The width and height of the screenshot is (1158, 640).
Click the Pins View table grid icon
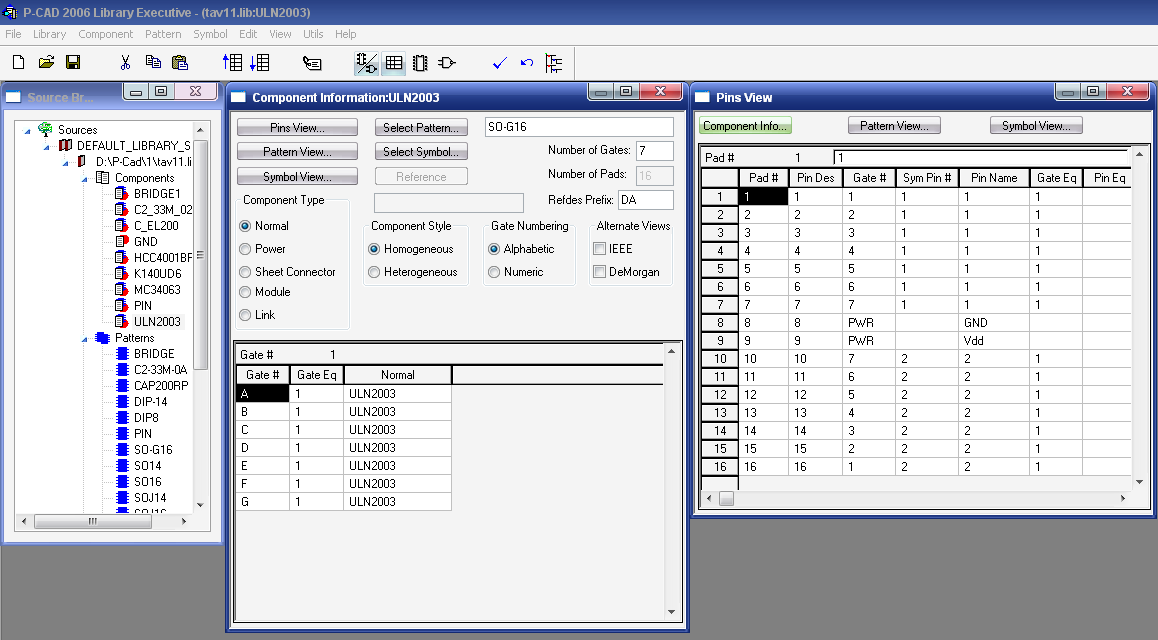394,63
